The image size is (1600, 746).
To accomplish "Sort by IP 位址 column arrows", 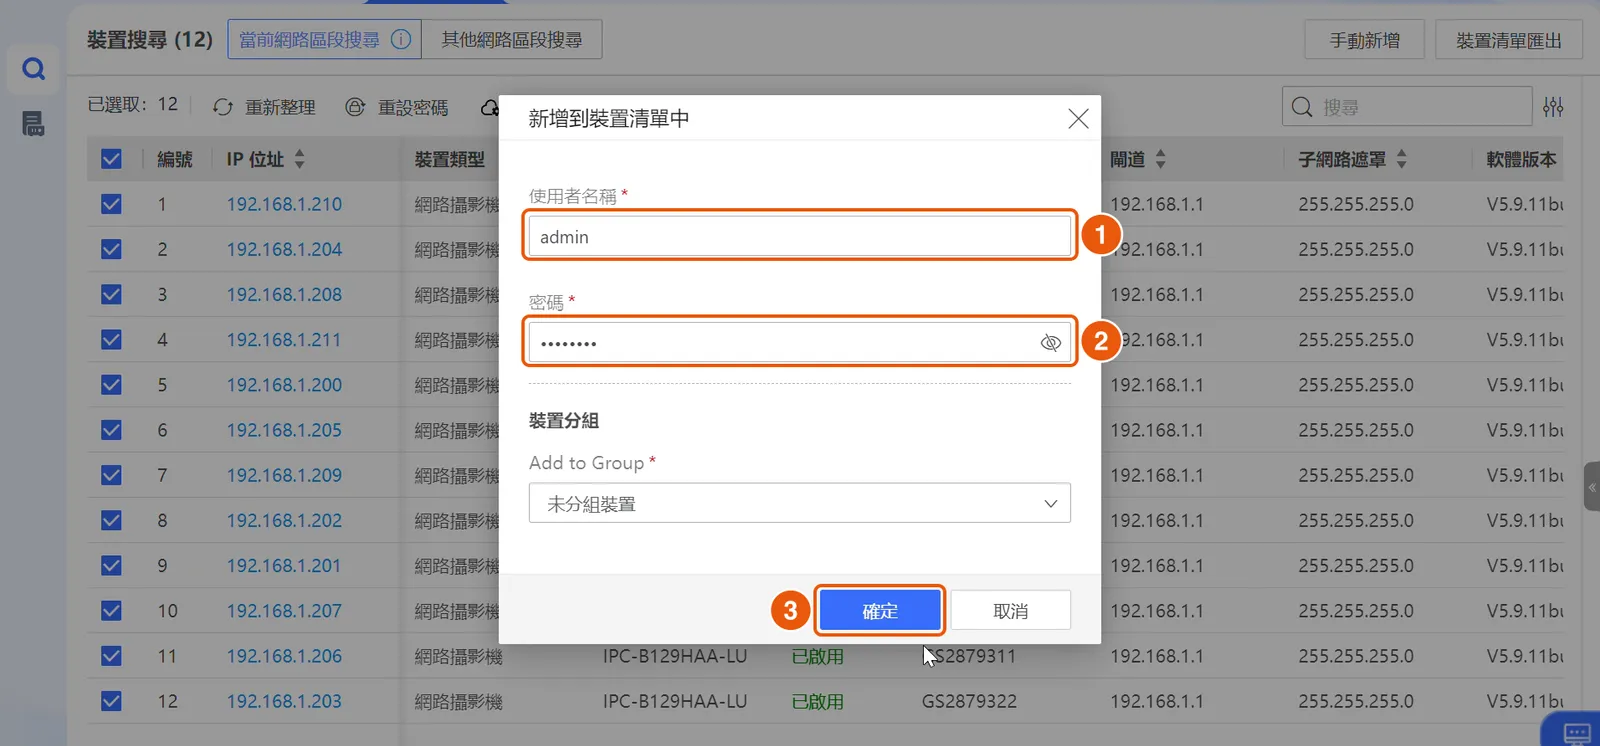I will coord(299,159).
